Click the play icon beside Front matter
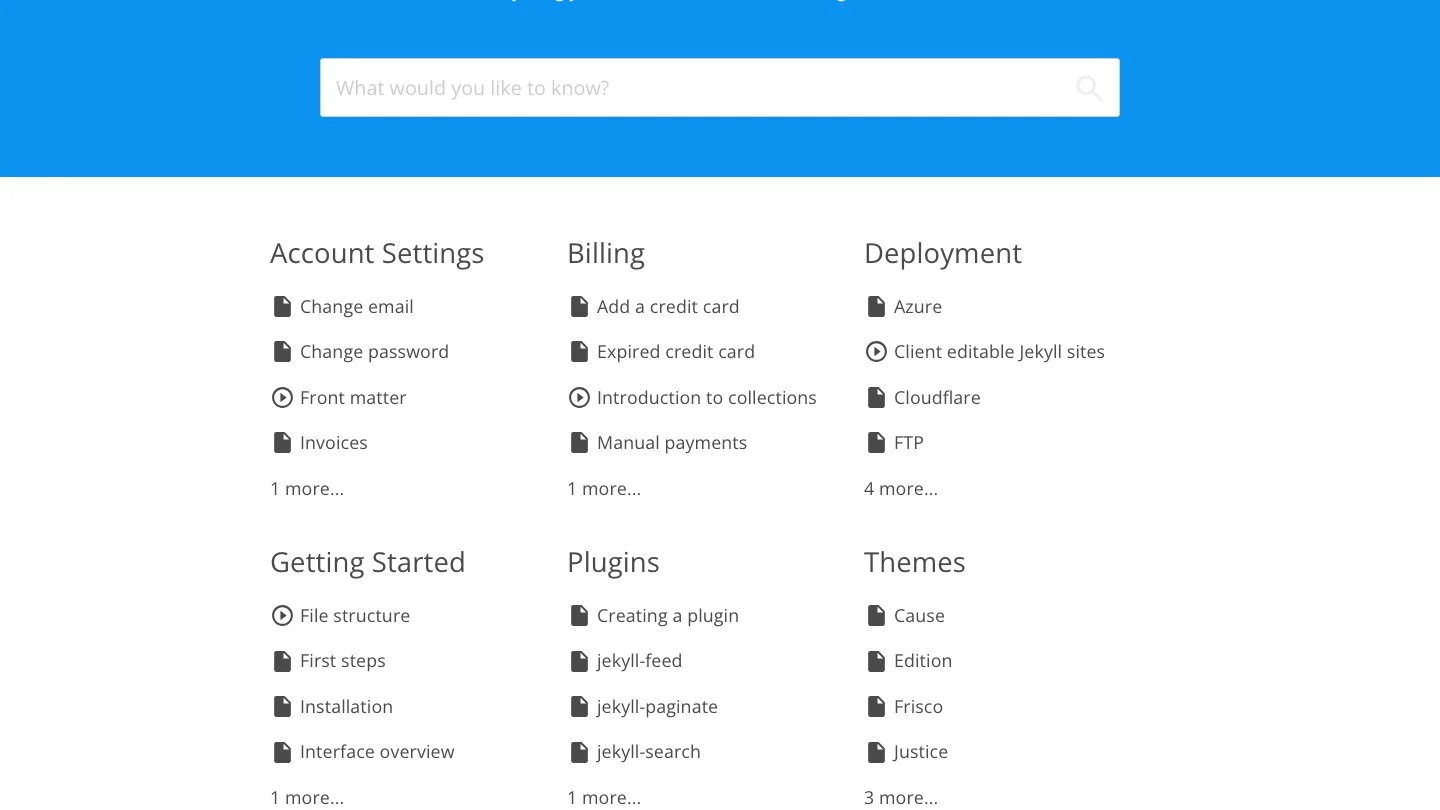 [x=282, y=398]
